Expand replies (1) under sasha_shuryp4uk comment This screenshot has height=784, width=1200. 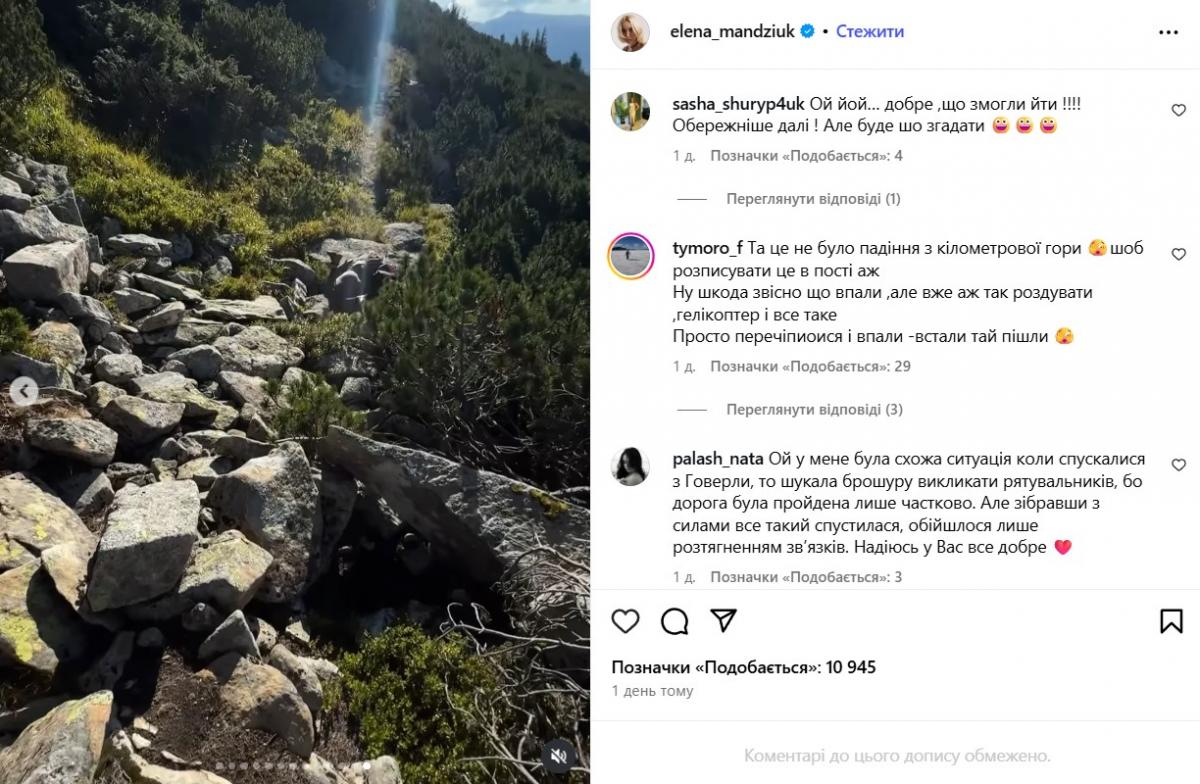tap(813, 199)
